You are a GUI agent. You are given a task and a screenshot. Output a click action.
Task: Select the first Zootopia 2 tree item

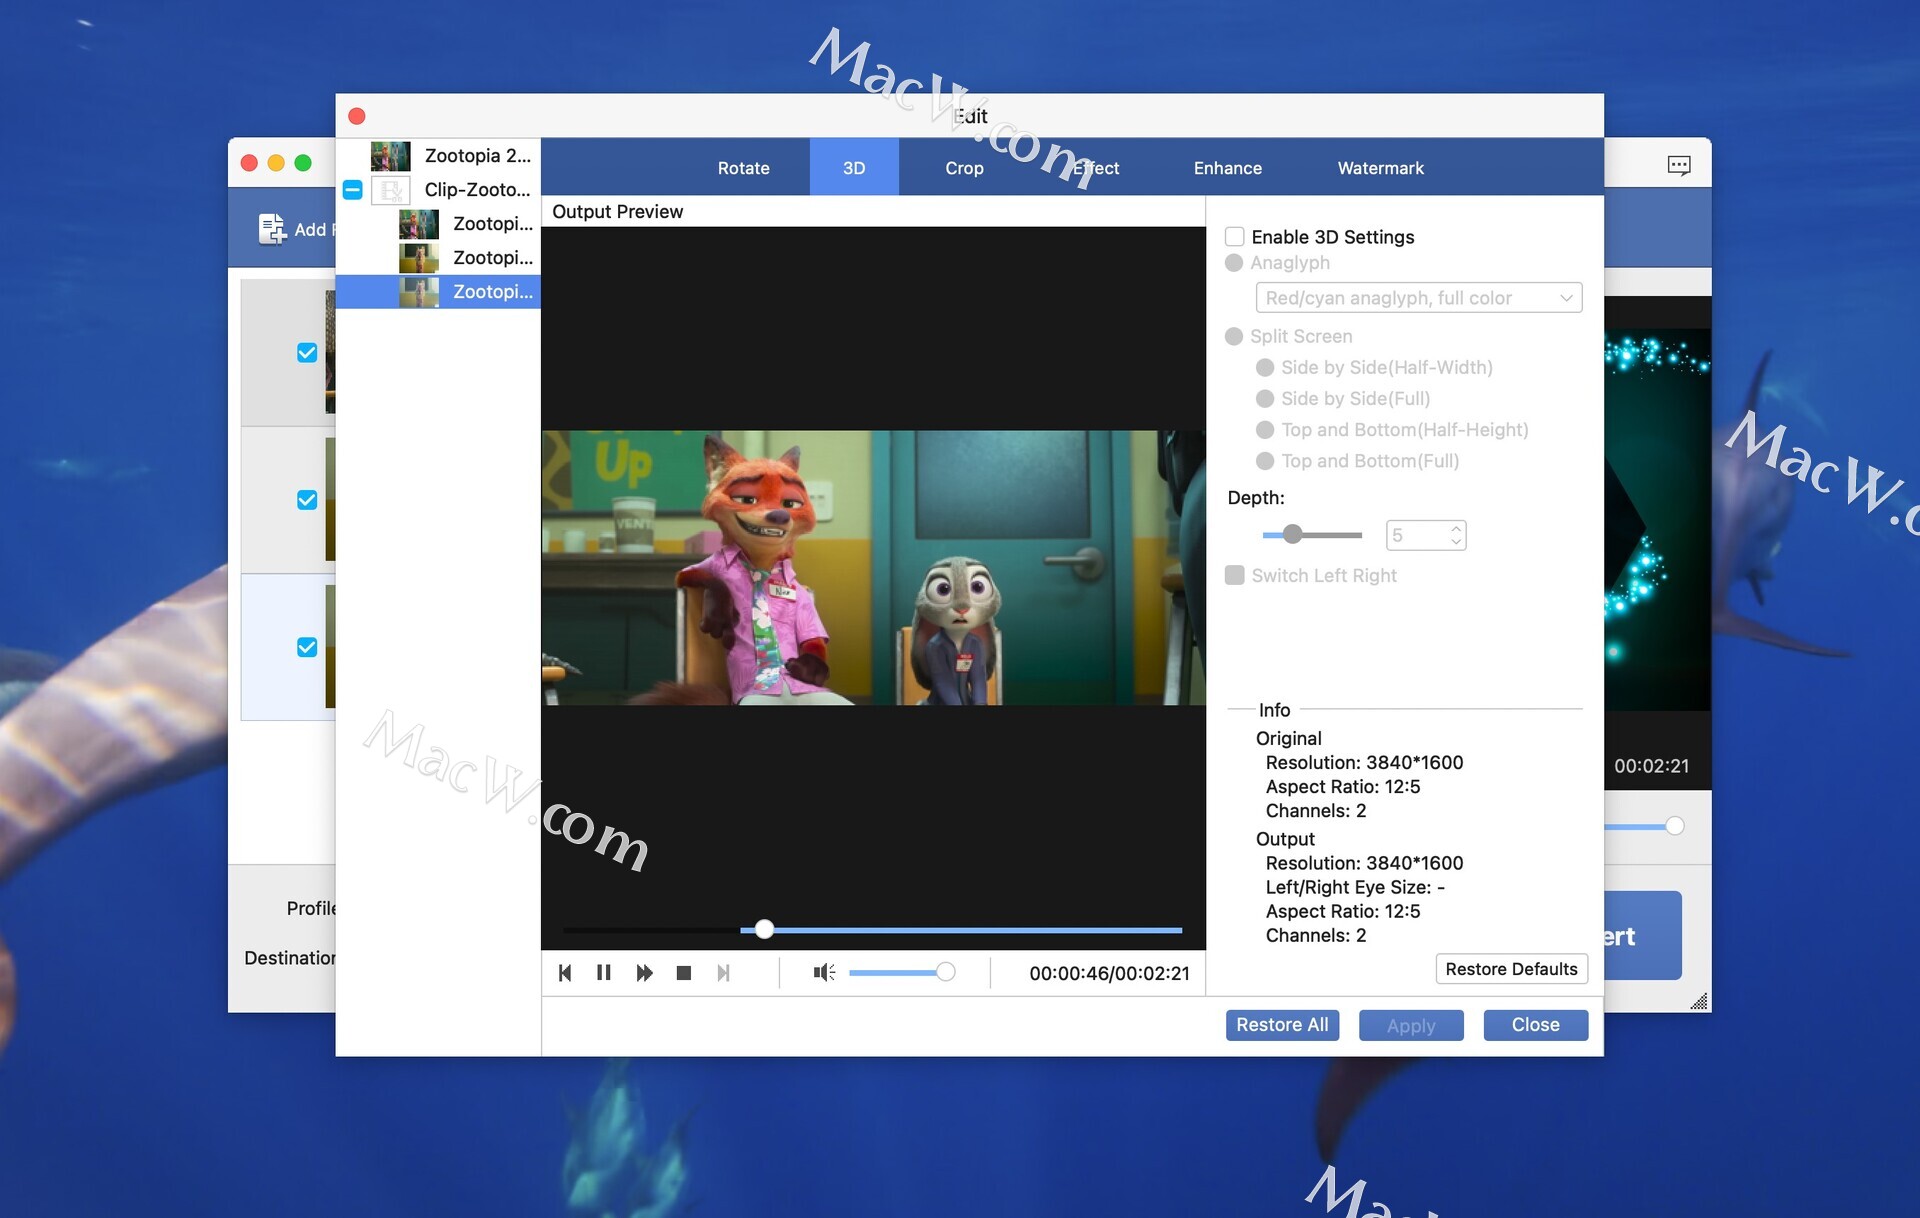pos(477,156)
